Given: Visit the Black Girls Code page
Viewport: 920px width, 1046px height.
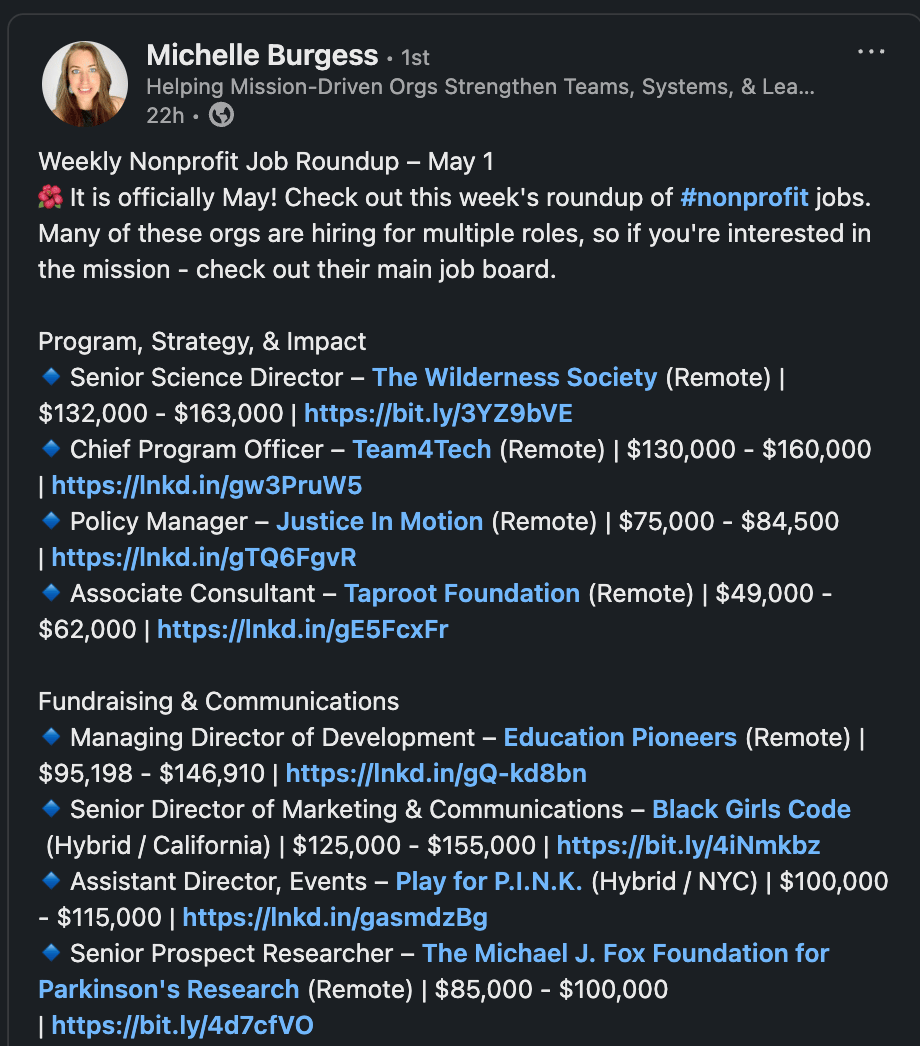Looking at the screenshot, I should tap(751, 810).
